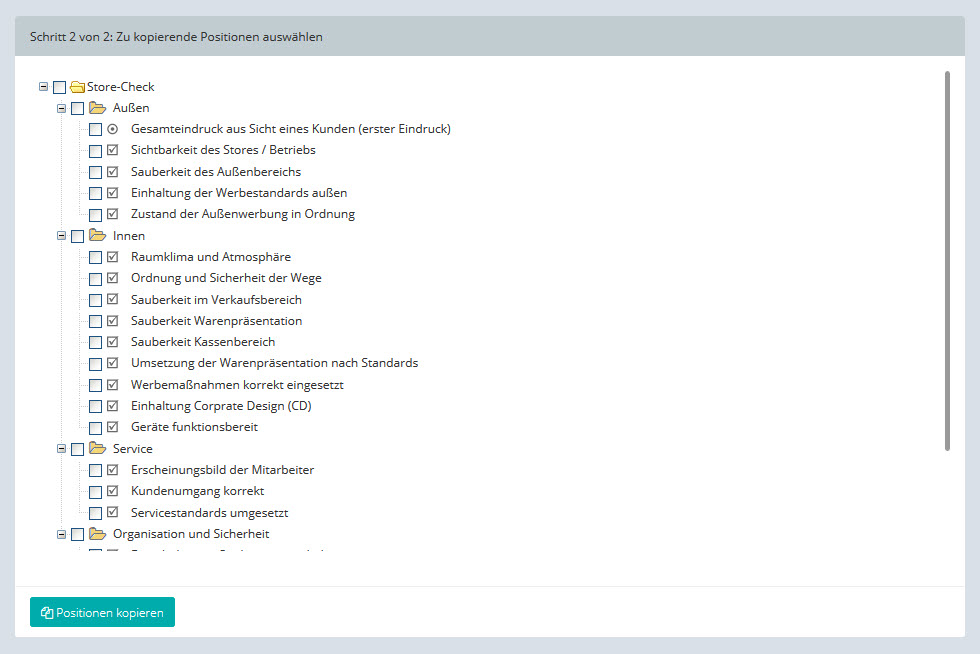The image size is (980, 654).
Task: Collapse the Store-Check root node
Action: (x=43, y=87)
